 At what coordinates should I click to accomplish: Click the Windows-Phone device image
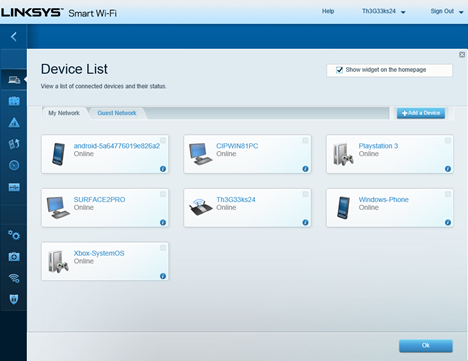click(343, 208)
